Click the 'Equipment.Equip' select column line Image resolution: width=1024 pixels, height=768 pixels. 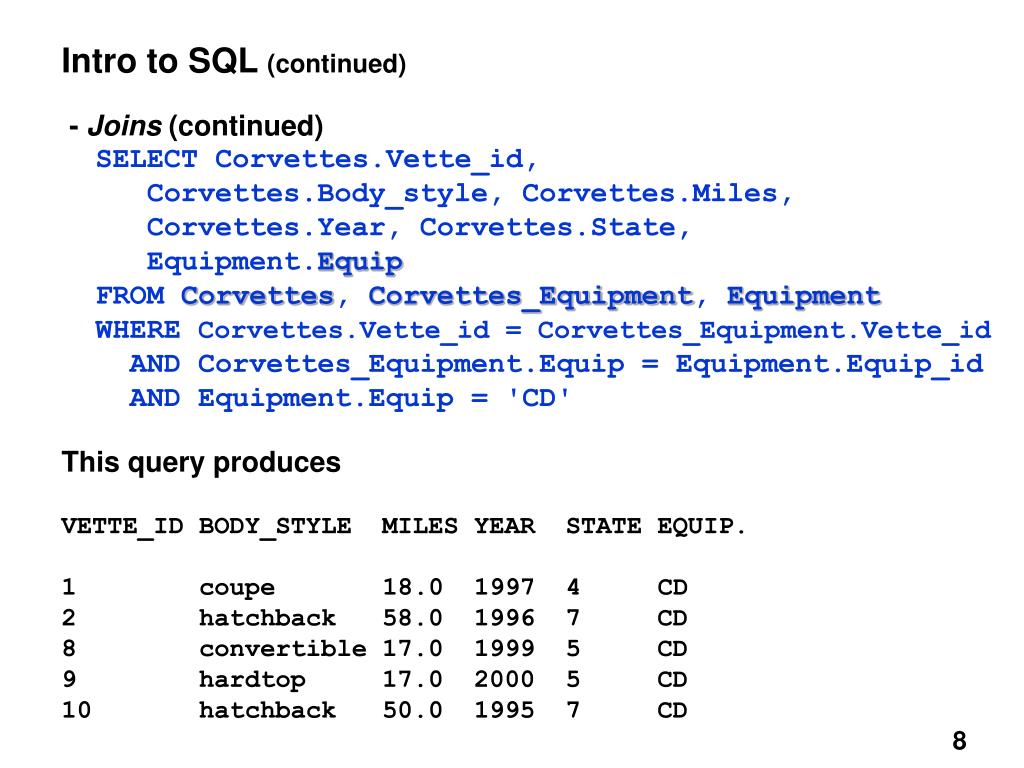pyautogui.click(x=274, y=263)
